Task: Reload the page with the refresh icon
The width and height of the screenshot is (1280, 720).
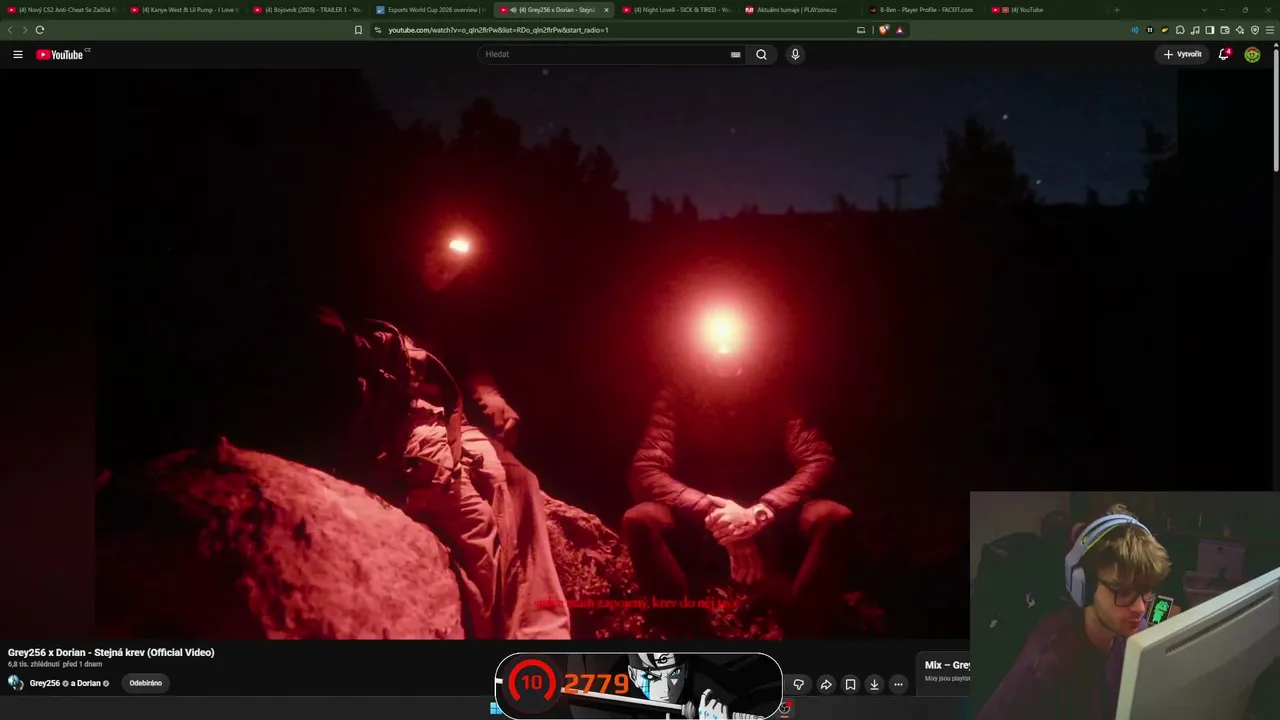Action: 40,30
